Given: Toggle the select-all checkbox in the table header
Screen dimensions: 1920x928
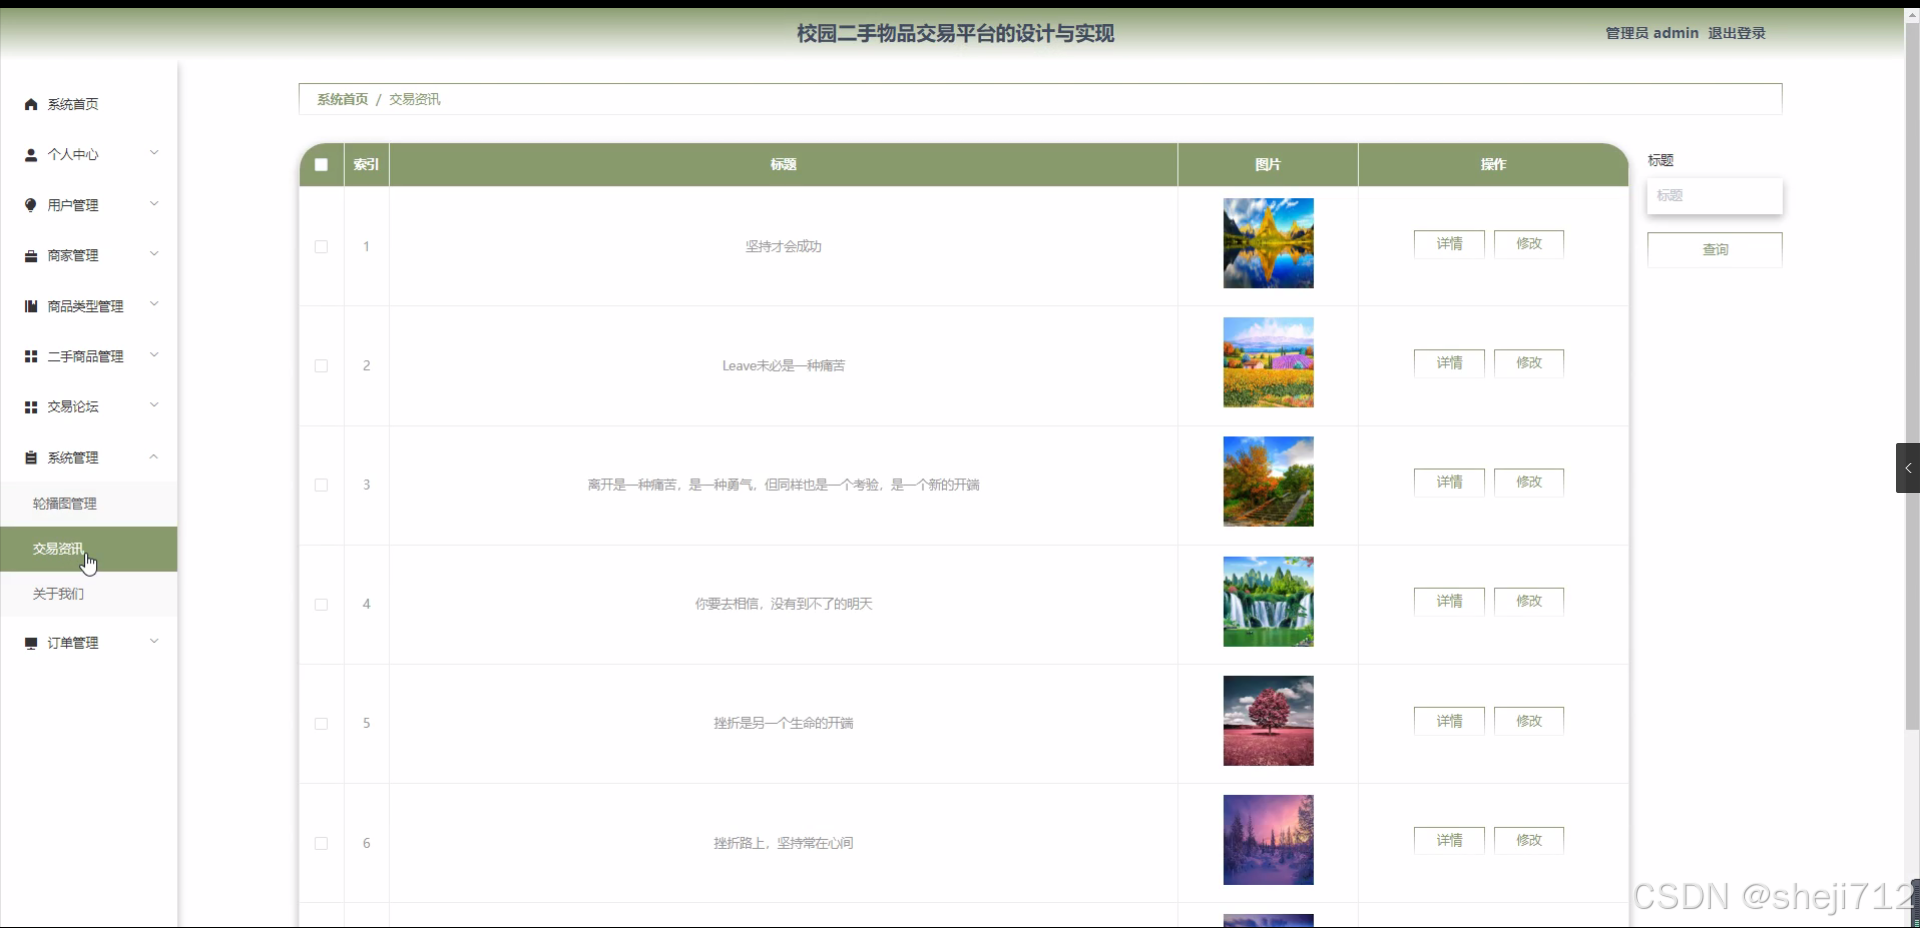Looking at the screenshot, I should 321,165.
